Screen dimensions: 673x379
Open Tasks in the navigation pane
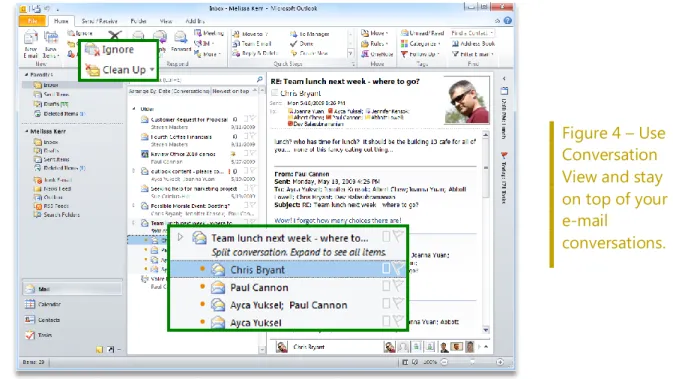(39, 335)
